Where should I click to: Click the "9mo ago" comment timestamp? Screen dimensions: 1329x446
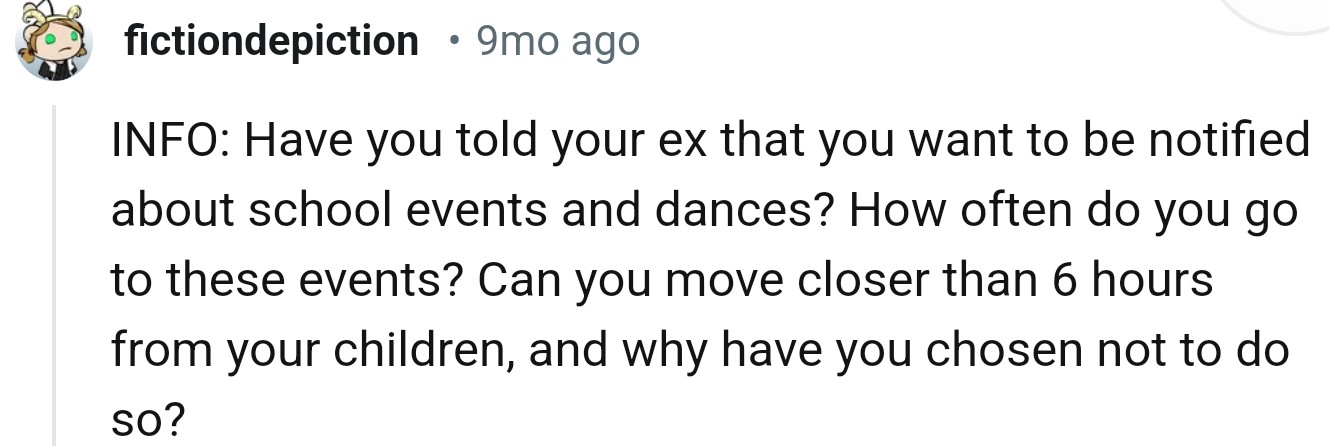click(557, 41)
